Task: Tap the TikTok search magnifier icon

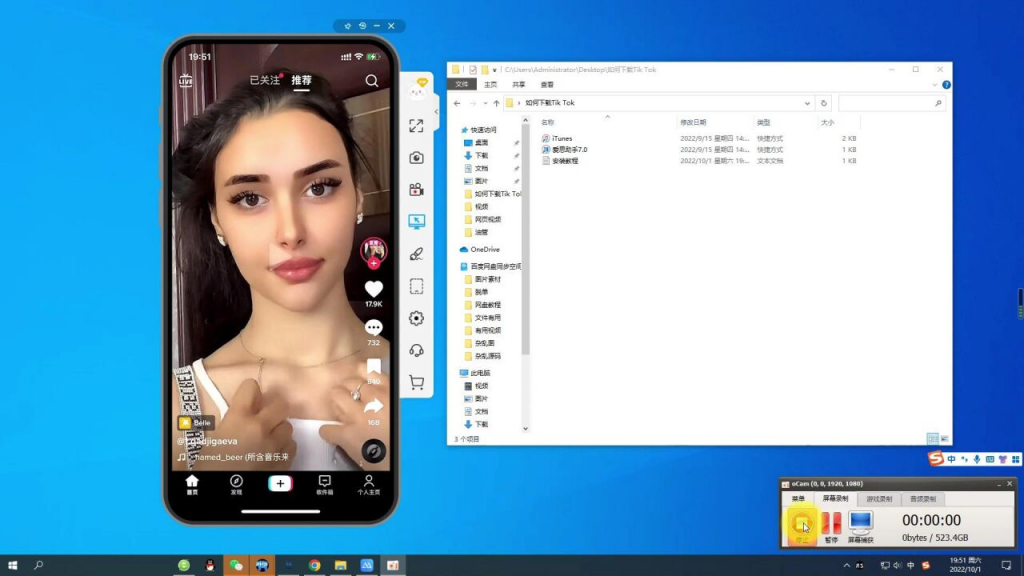Action: pyautogui.click(x=371, y=81)
